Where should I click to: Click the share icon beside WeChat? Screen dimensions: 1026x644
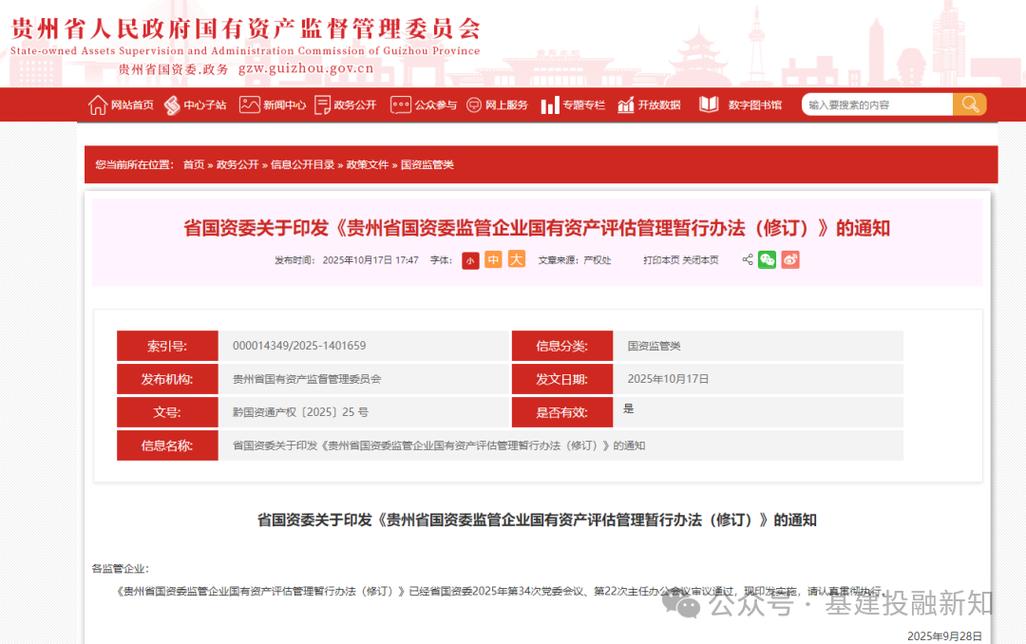(x=747, y=260)
